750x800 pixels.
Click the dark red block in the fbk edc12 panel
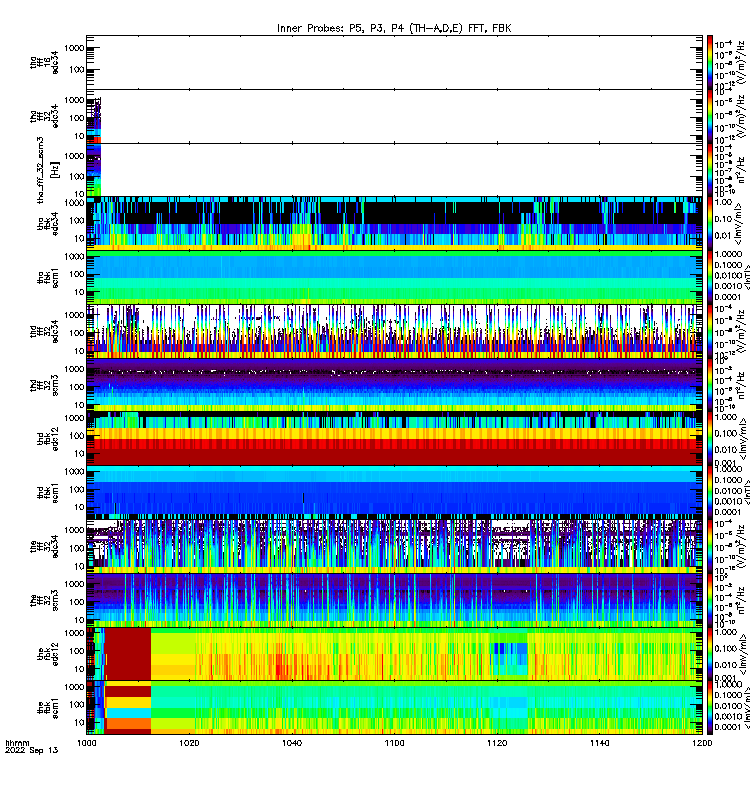coord(128,654)
